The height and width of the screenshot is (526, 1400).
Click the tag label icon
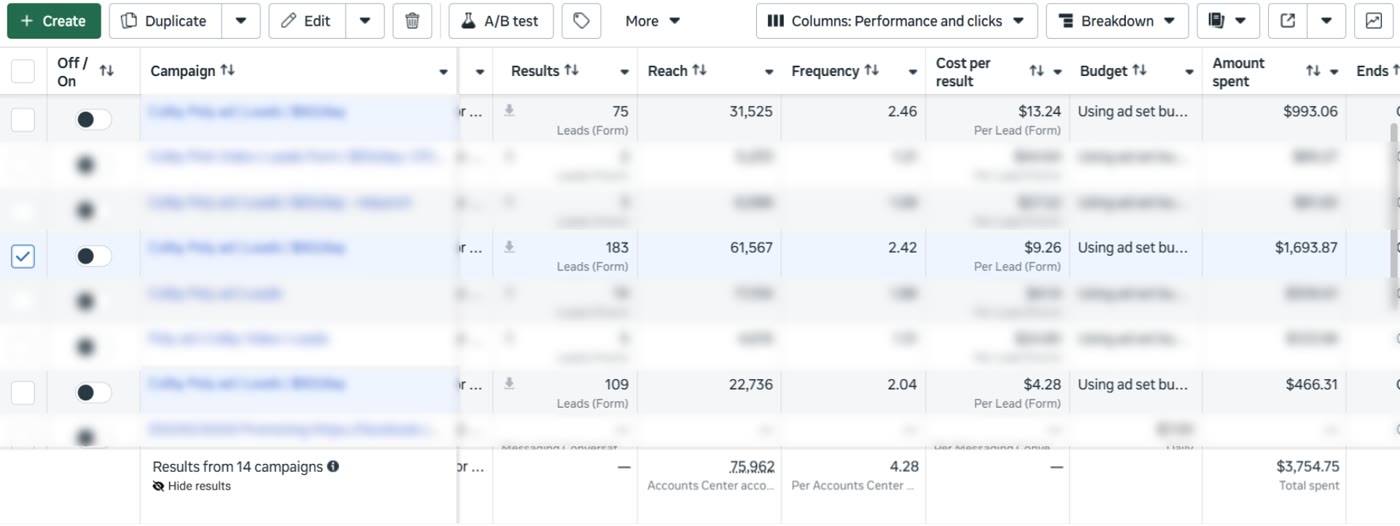(582, 21)
